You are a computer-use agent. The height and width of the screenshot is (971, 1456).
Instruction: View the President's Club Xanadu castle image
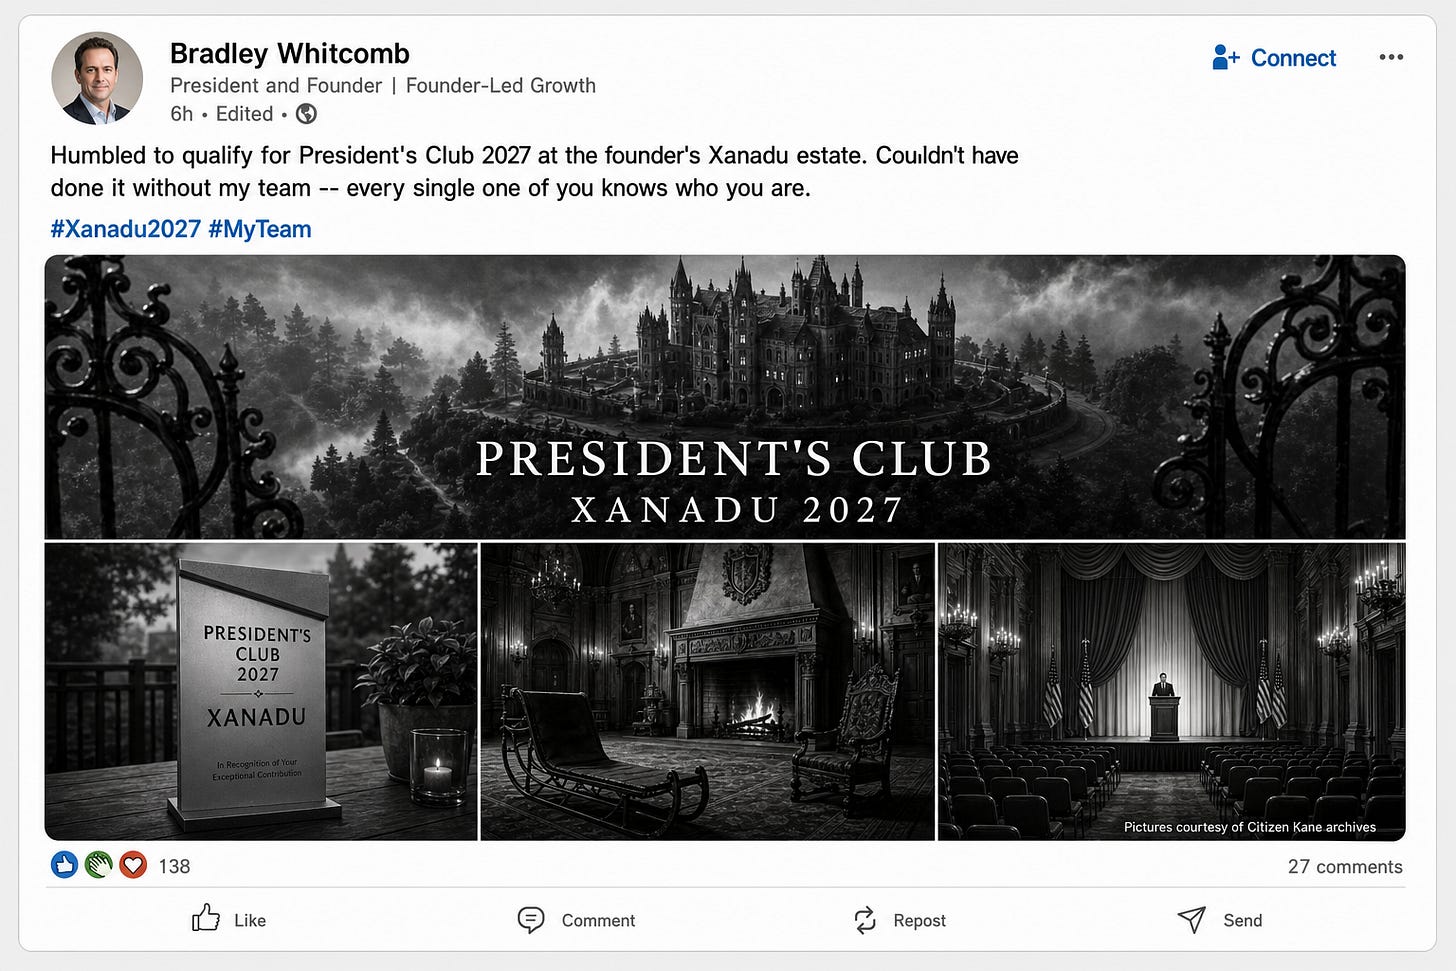[x=725, y=397]
